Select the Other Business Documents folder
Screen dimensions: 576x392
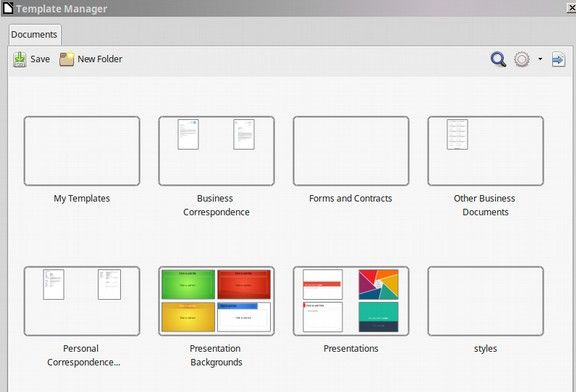pos(486,151)
